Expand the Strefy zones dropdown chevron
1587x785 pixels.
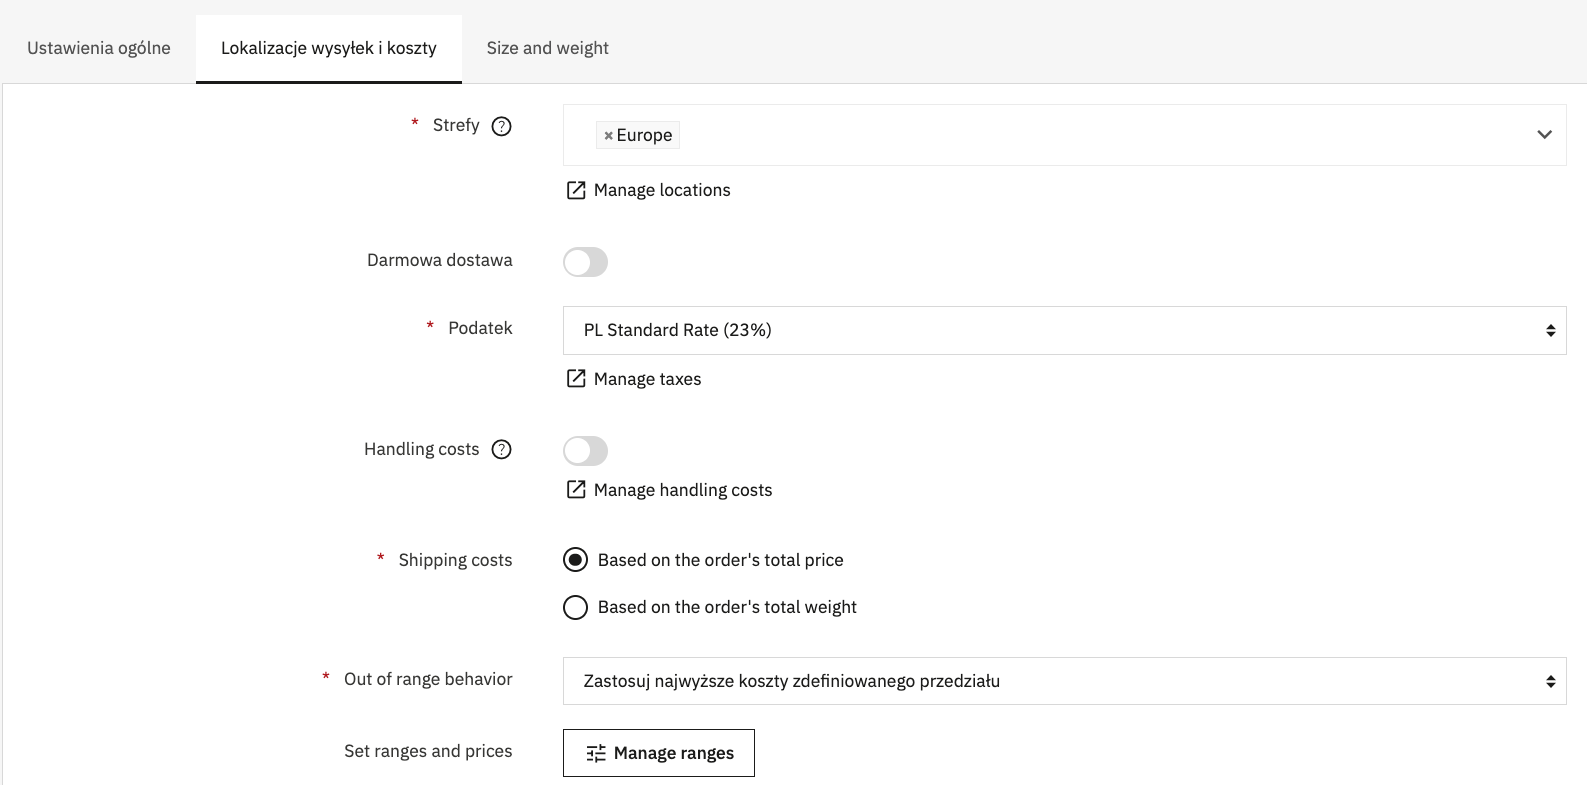click(1544, 135)
